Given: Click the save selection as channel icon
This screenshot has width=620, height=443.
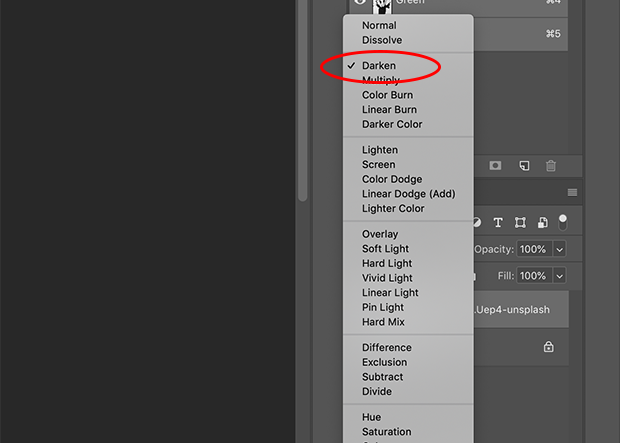Looking at the screenshot, I should pyautogui.click(x=495, y=165).
